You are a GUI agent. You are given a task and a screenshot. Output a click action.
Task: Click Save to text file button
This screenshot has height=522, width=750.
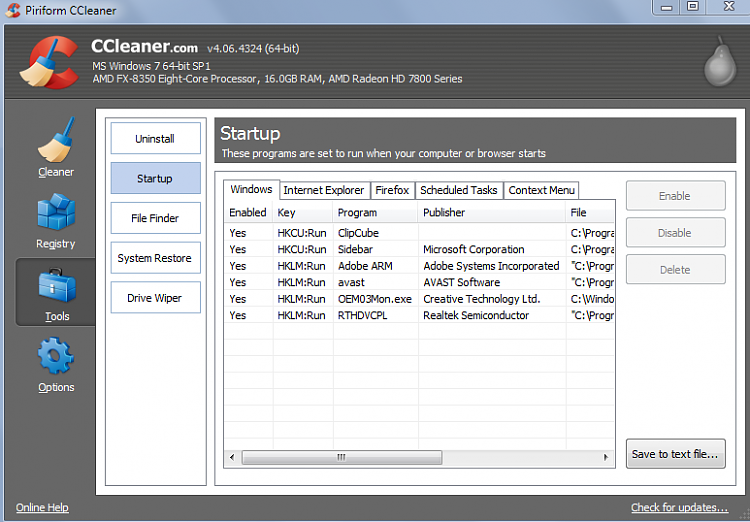coord(675,454)
